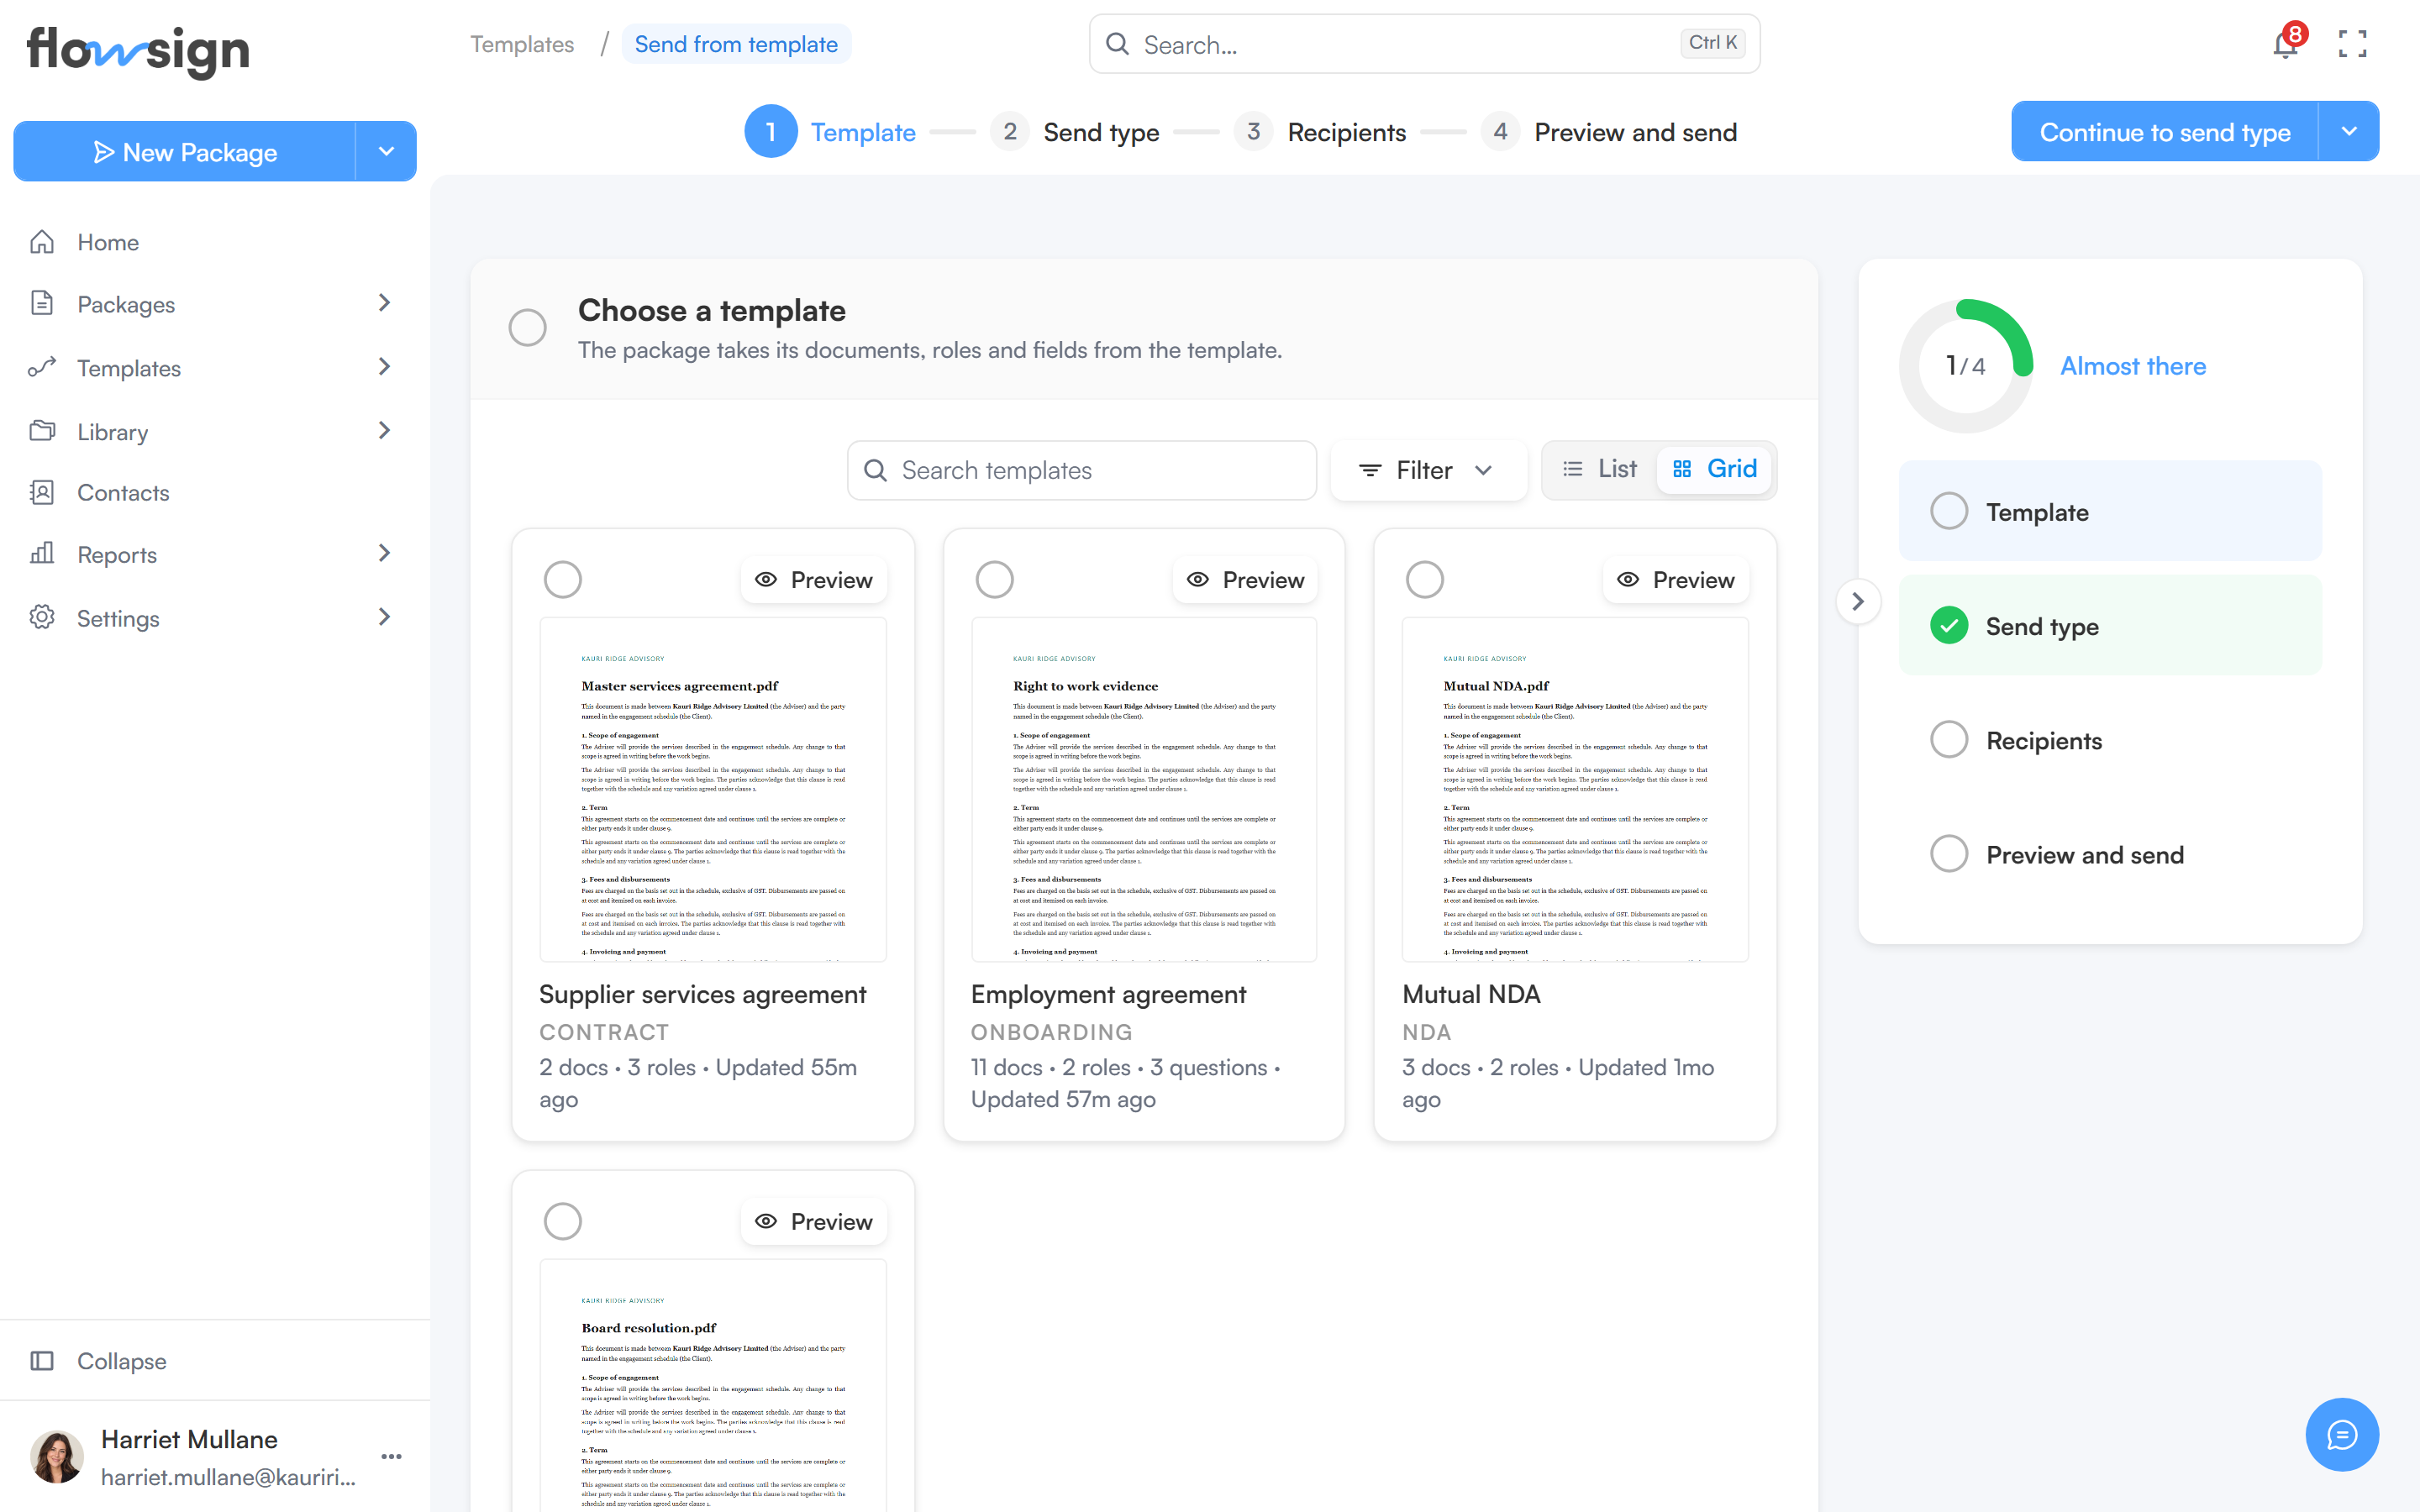2420x1512 pixels.
Task: Focus the global Search field
Action: (1424, 44)
